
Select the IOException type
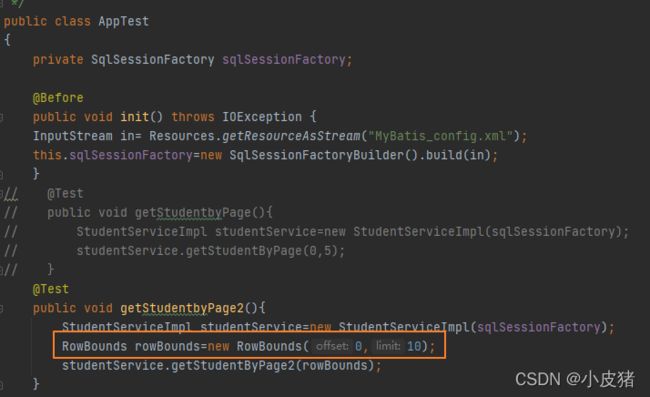[262, 117]
